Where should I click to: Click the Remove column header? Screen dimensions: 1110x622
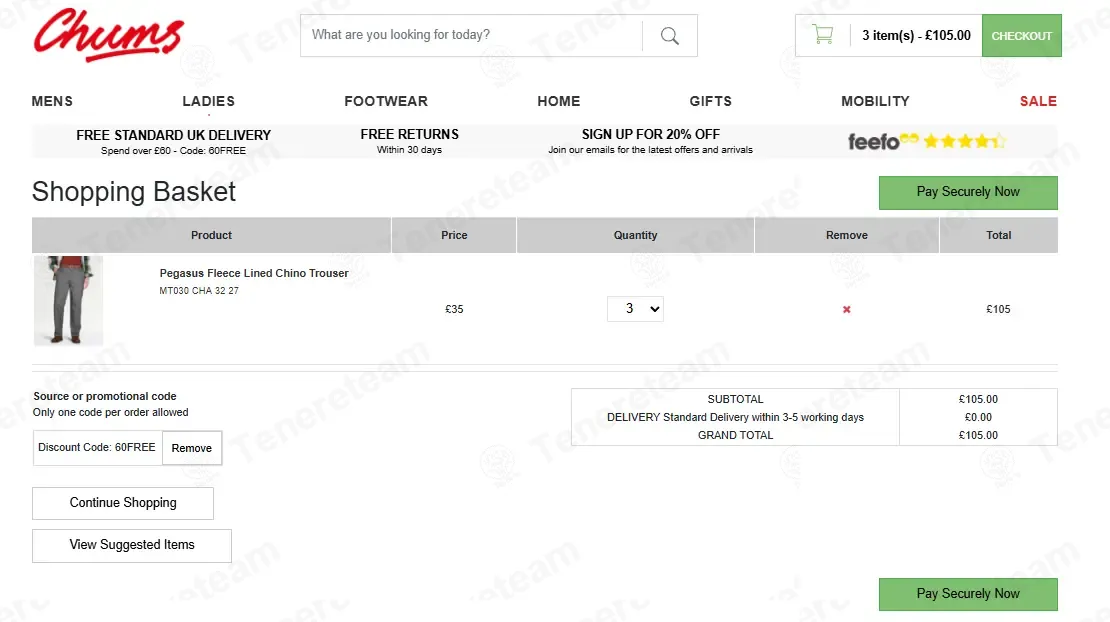(x=847, y=235)
